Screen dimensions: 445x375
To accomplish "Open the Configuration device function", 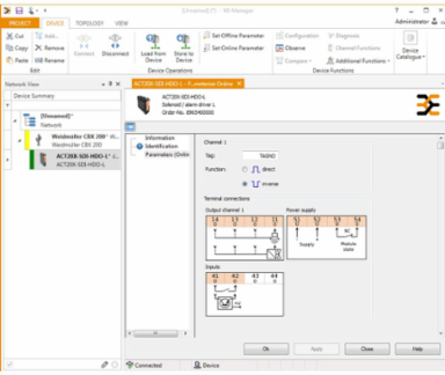I will click(297, 35).
